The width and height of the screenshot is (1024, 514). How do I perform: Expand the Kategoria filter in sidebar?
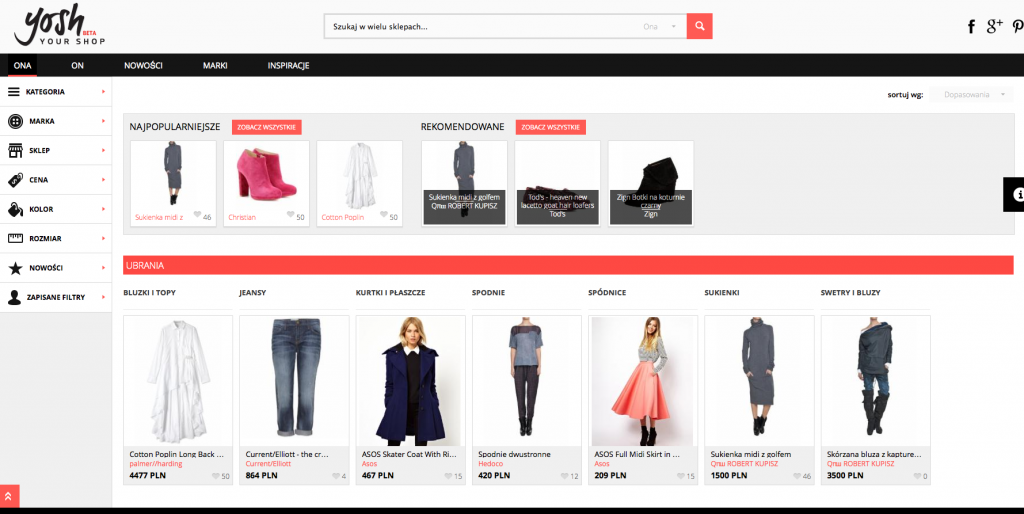pyautogui.click(x=55, y=92)
